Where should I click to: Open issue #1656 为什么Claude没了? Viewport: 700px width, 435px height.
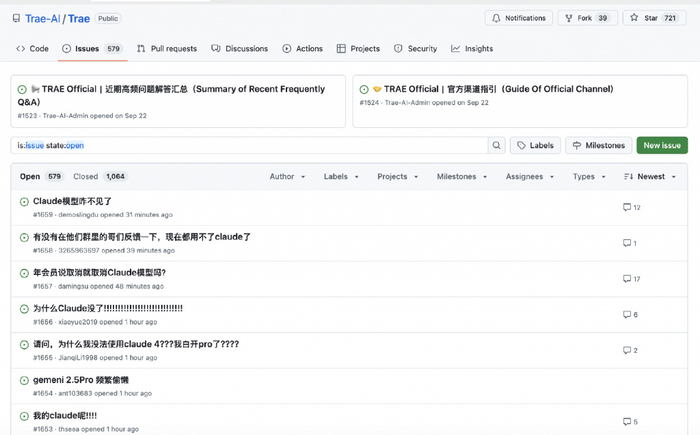108,308
